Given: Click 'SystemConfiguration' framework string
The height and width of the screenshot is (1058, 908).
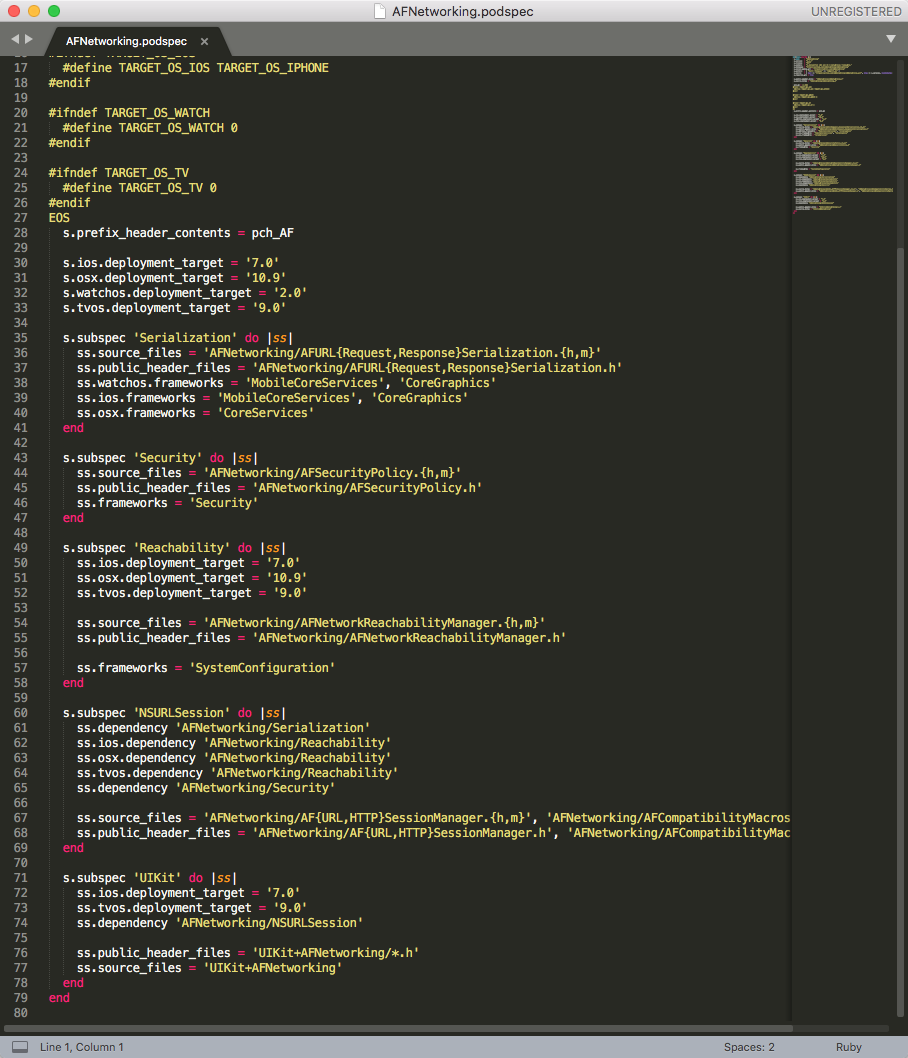Looking at the screenshot, I should pyautogui.click(x=262, y=668).
